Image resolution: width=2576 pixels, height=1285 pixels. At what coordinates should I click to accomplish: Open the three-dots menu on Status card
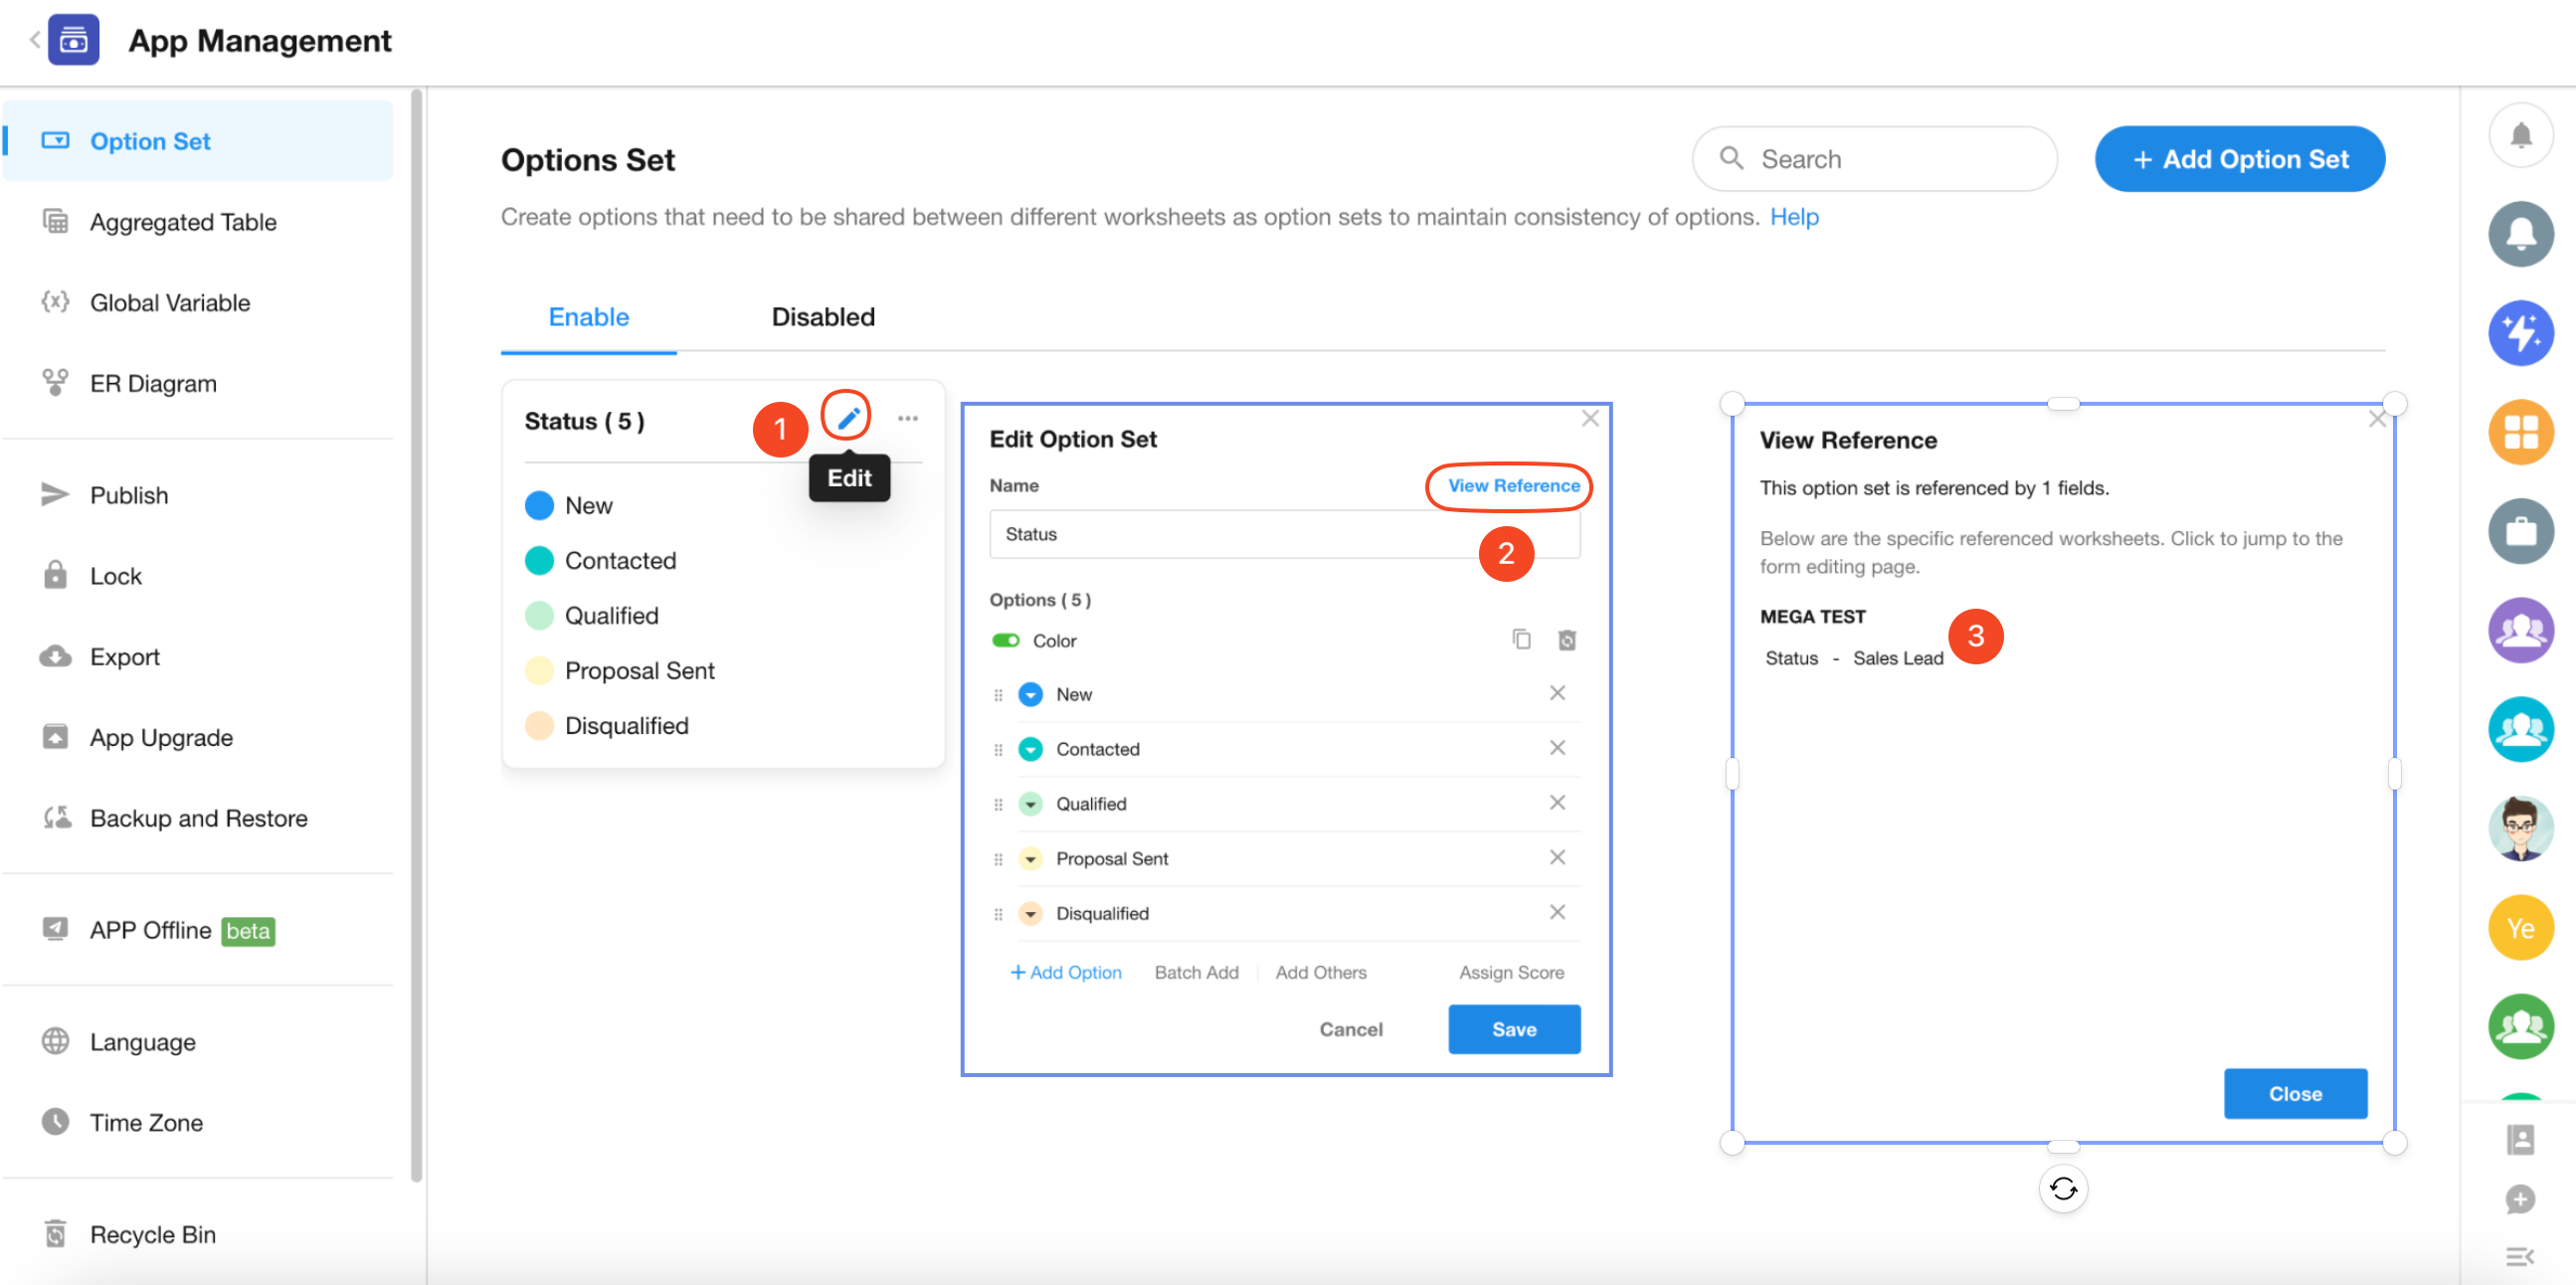coord(907,419)
